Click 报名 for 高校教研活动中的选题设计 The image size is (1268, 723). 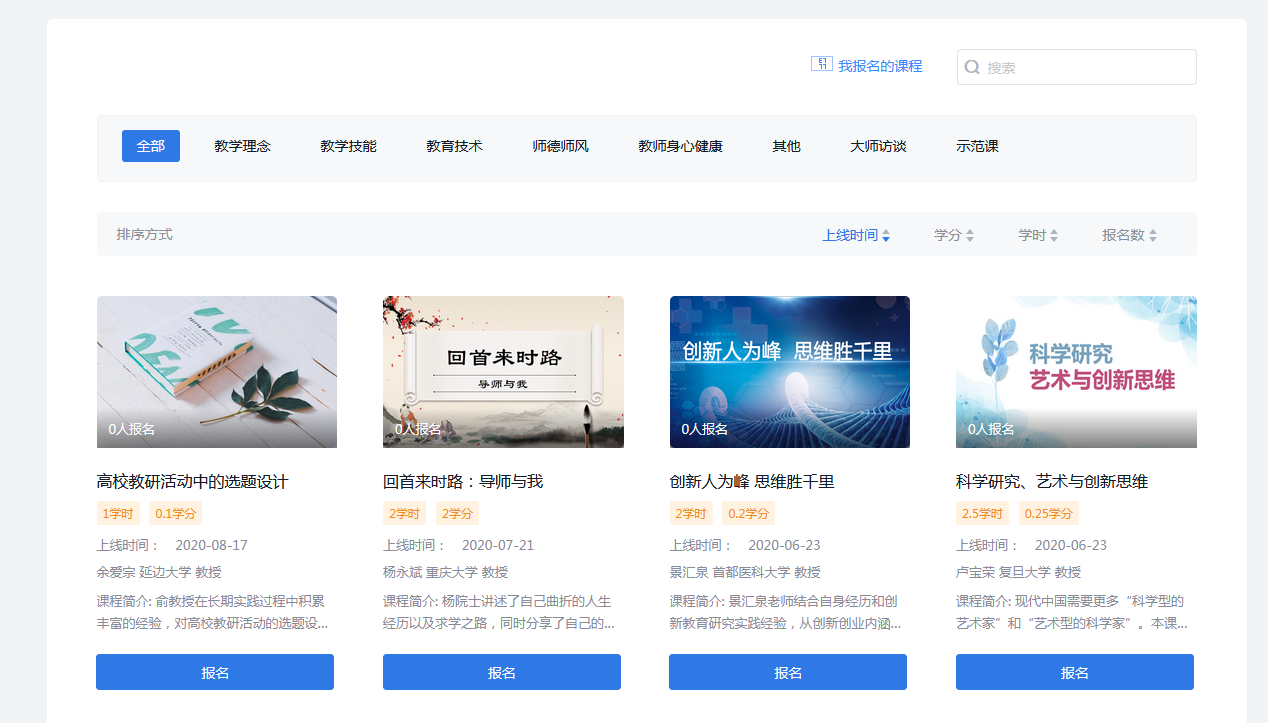pyautogui.click(x=215, y=672)
